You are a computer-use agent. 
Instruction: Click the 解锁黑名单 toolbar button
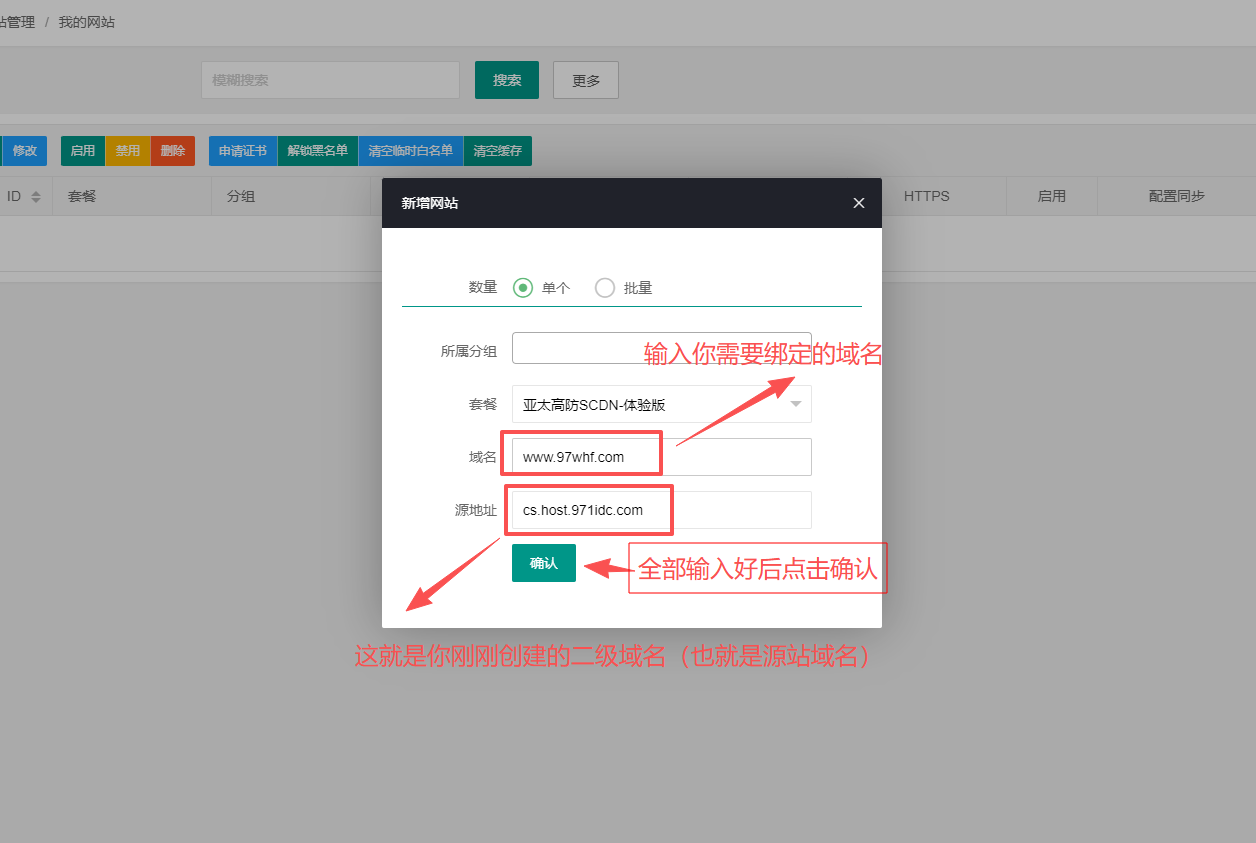pos(318,151)
